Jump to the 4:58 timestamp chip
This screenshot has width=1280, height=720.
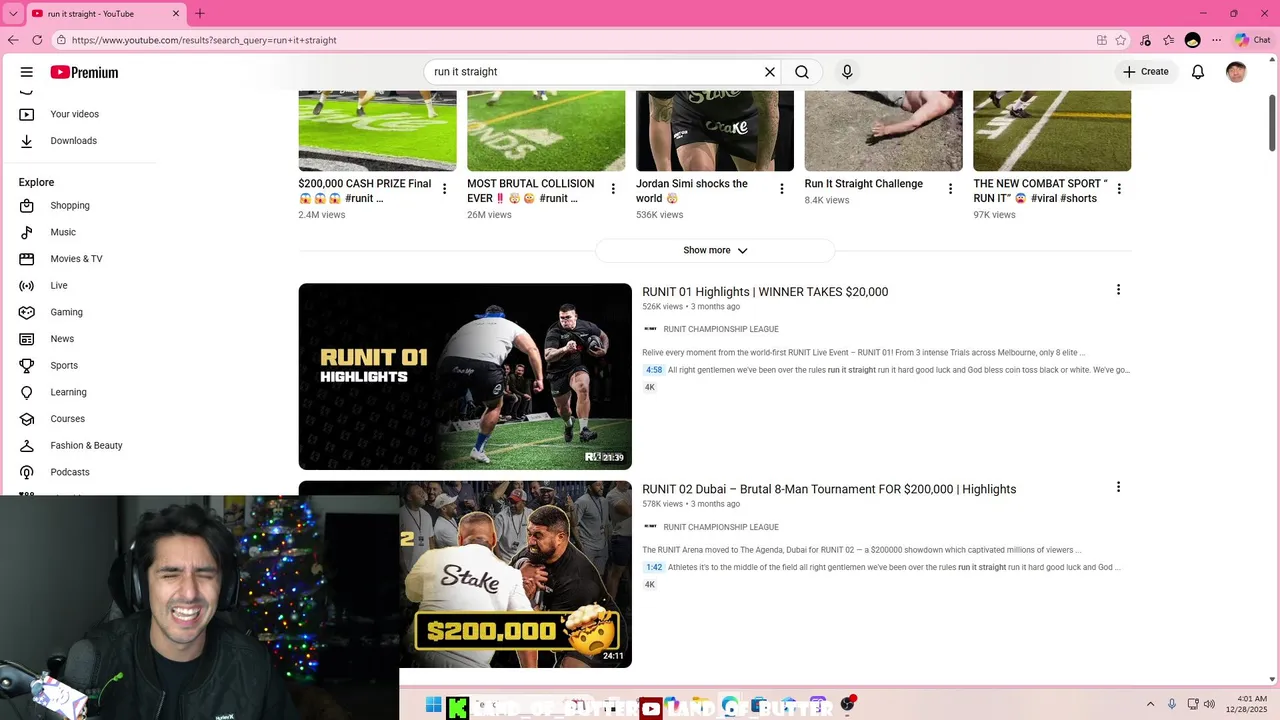[x=654, y=370]
